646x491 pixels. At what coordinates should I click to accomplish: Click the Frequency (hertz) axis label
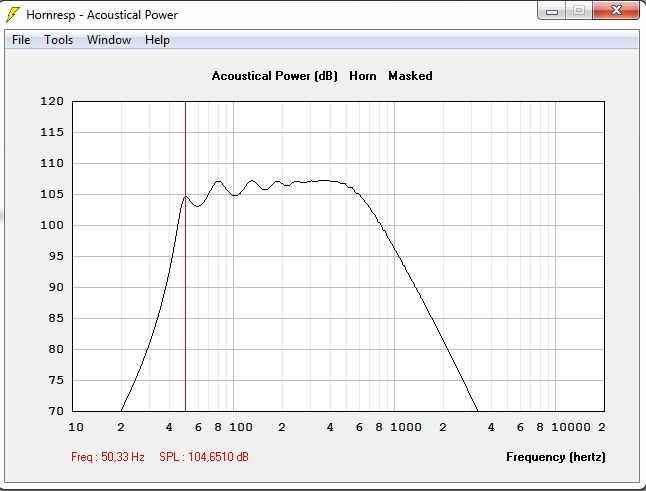pyautogui.click(x=556, y=457)
